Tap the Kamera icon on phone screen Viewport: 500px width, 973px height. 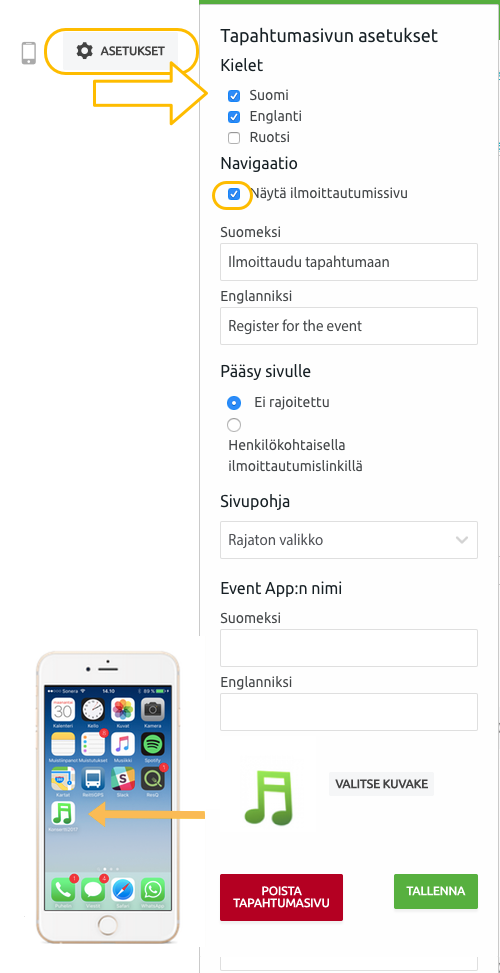click(152, 709)
